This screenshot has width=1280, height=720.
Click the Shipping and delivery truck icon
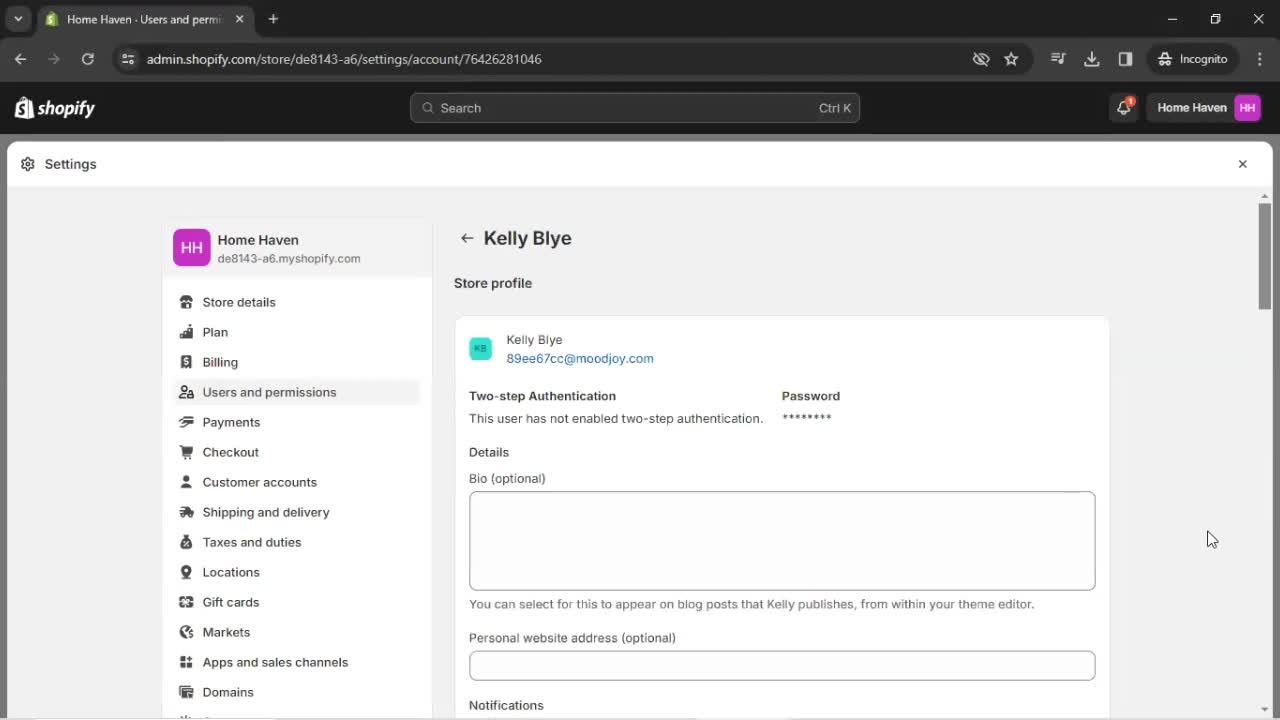click(186, 512)
